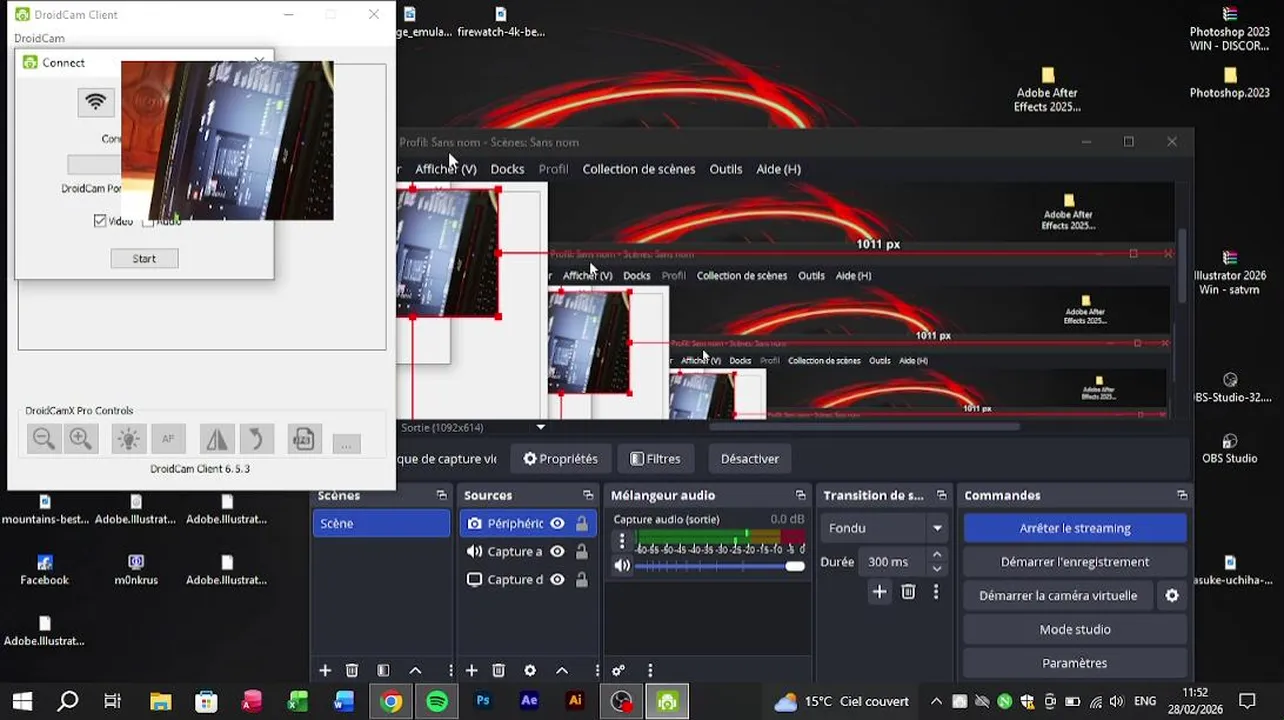Toggle the phone LED flash lightbulb icon
The height and width of the screenshot is (720, 1284).
128,439
